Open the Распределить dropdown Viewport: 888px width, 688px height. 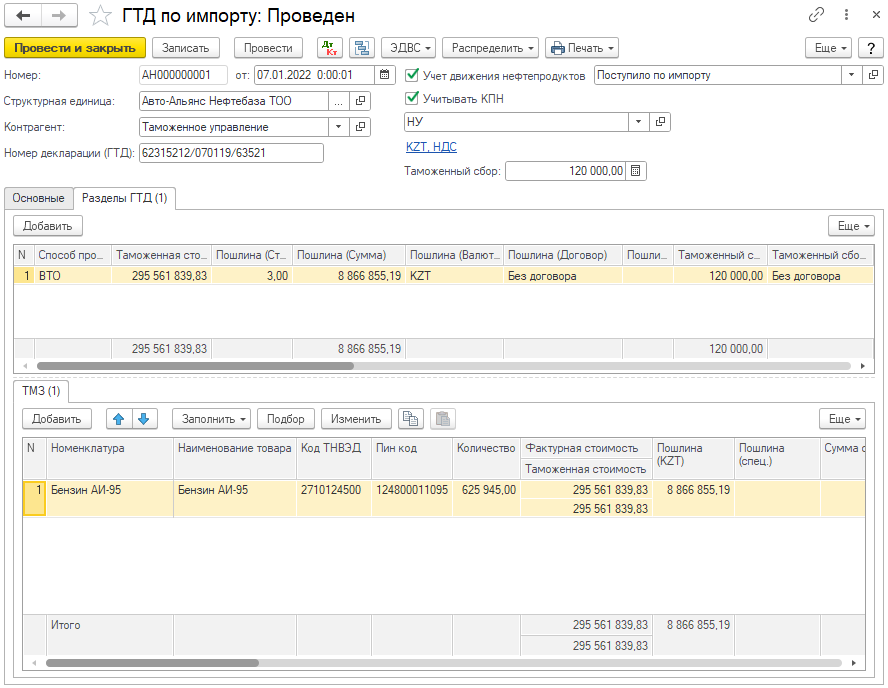point(490,48)
